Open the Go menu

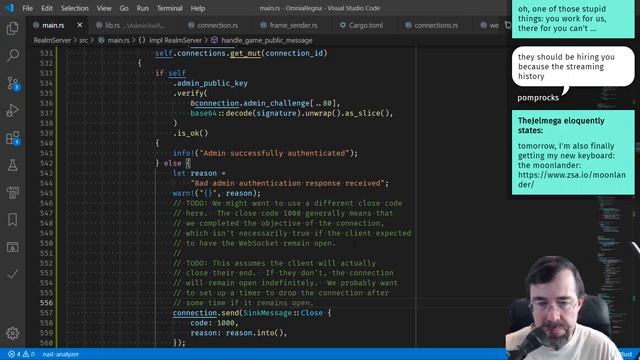coord(124,8)
